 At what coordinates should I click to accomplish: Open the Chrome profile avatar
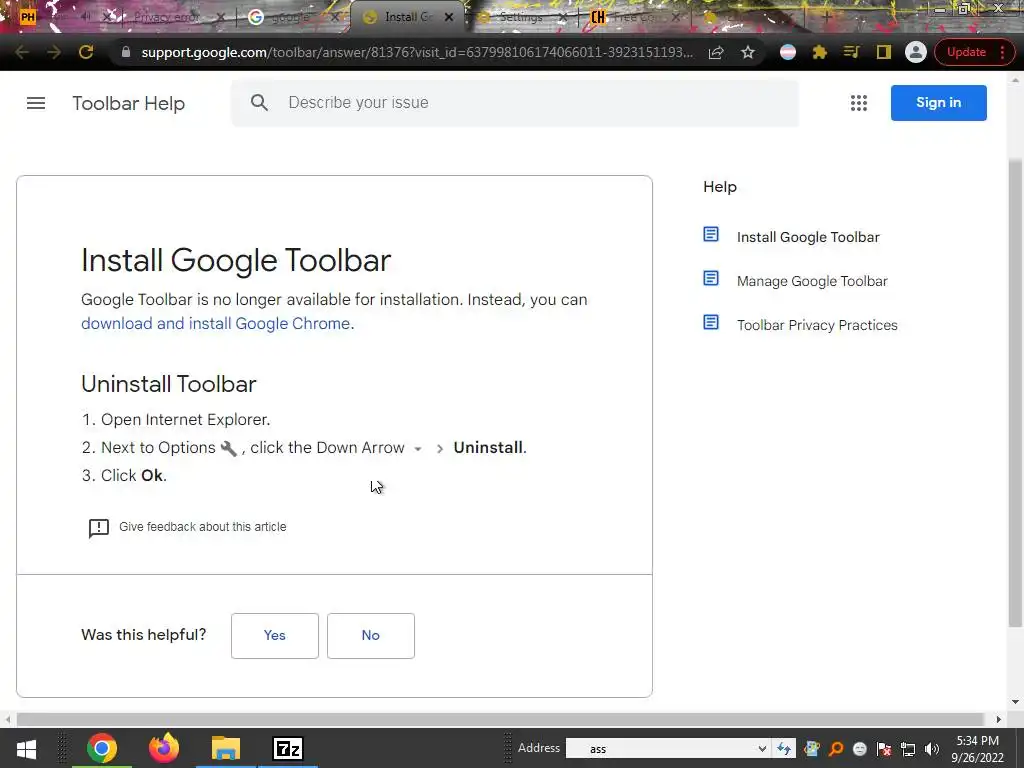pos(916,52)
